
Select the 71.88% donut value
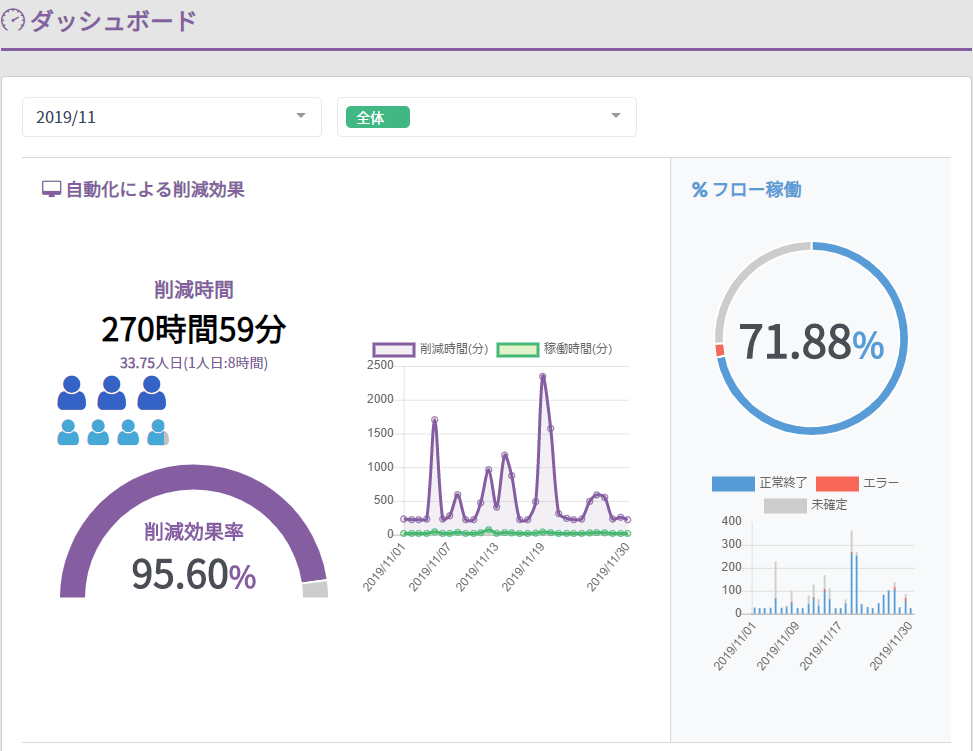tap(811, 341)
